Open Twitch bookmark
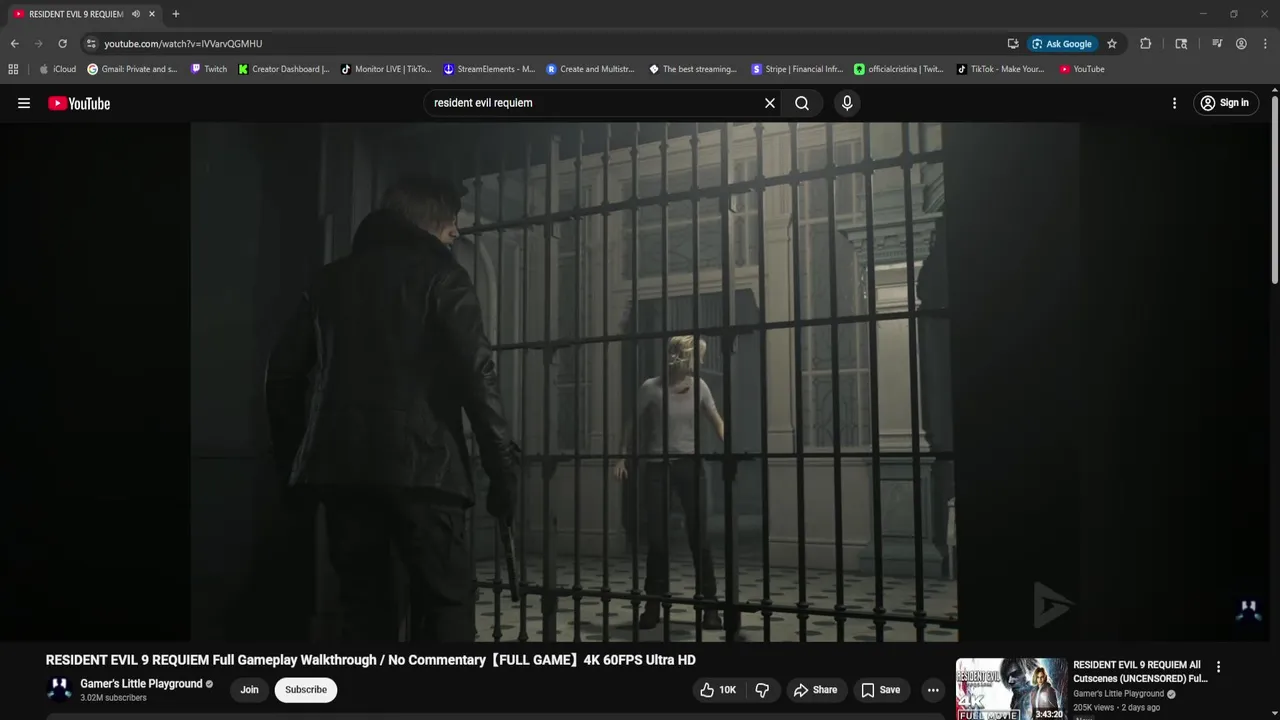 [x=208, y=69]
